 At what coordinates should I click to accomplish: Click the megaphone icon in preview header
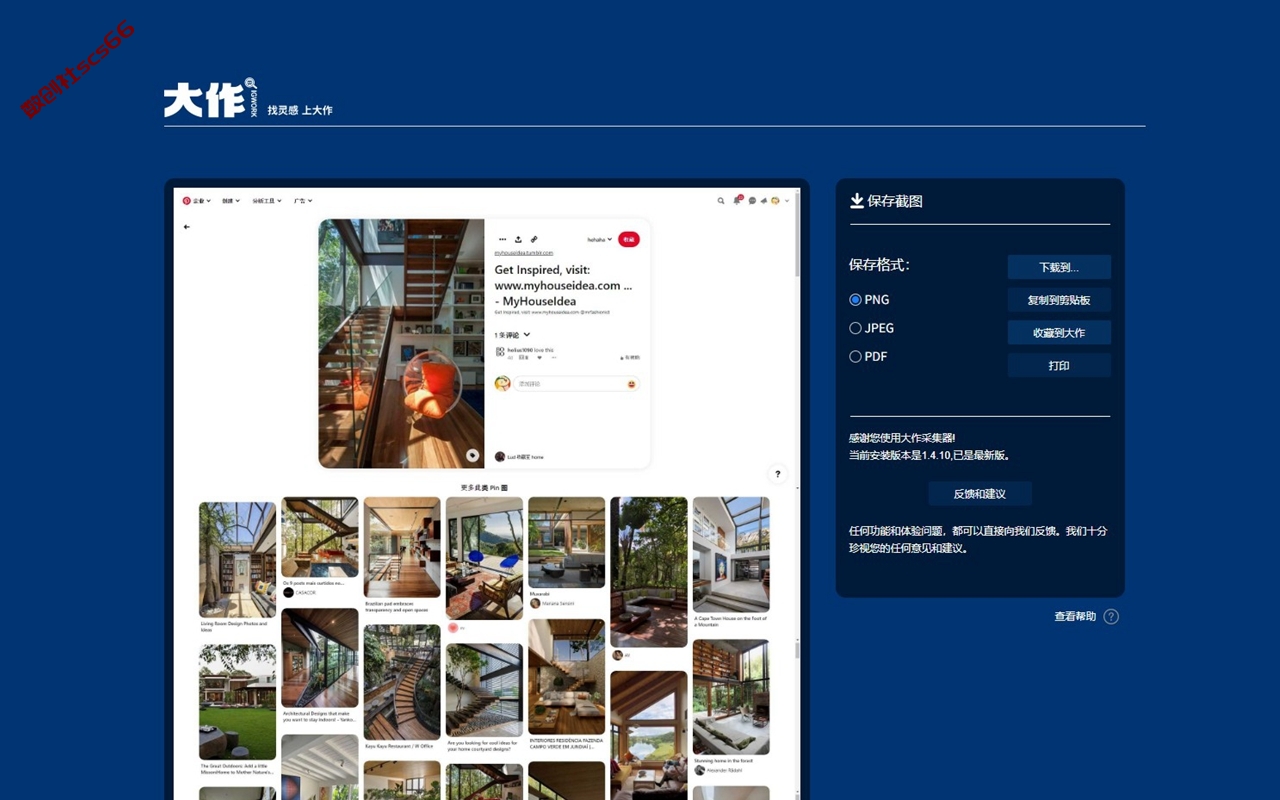point(763,201)
